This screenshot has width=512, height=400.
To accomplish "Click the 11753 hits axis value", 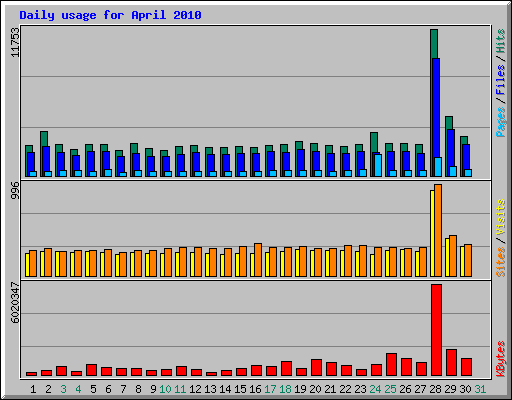I will pos(15,42).
